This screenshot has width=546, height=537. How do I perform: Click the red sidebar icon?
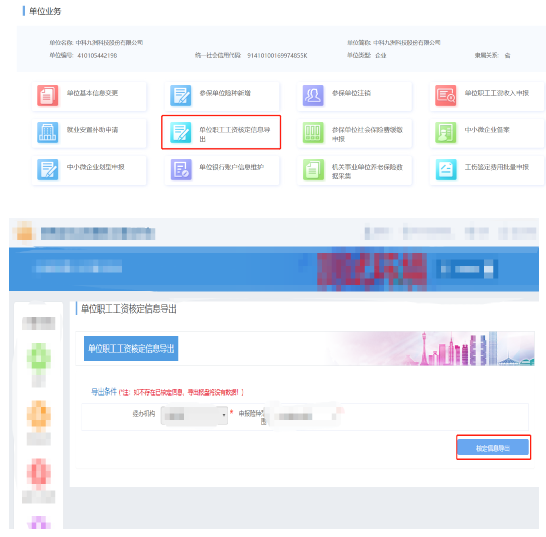(x=39, y=472)
